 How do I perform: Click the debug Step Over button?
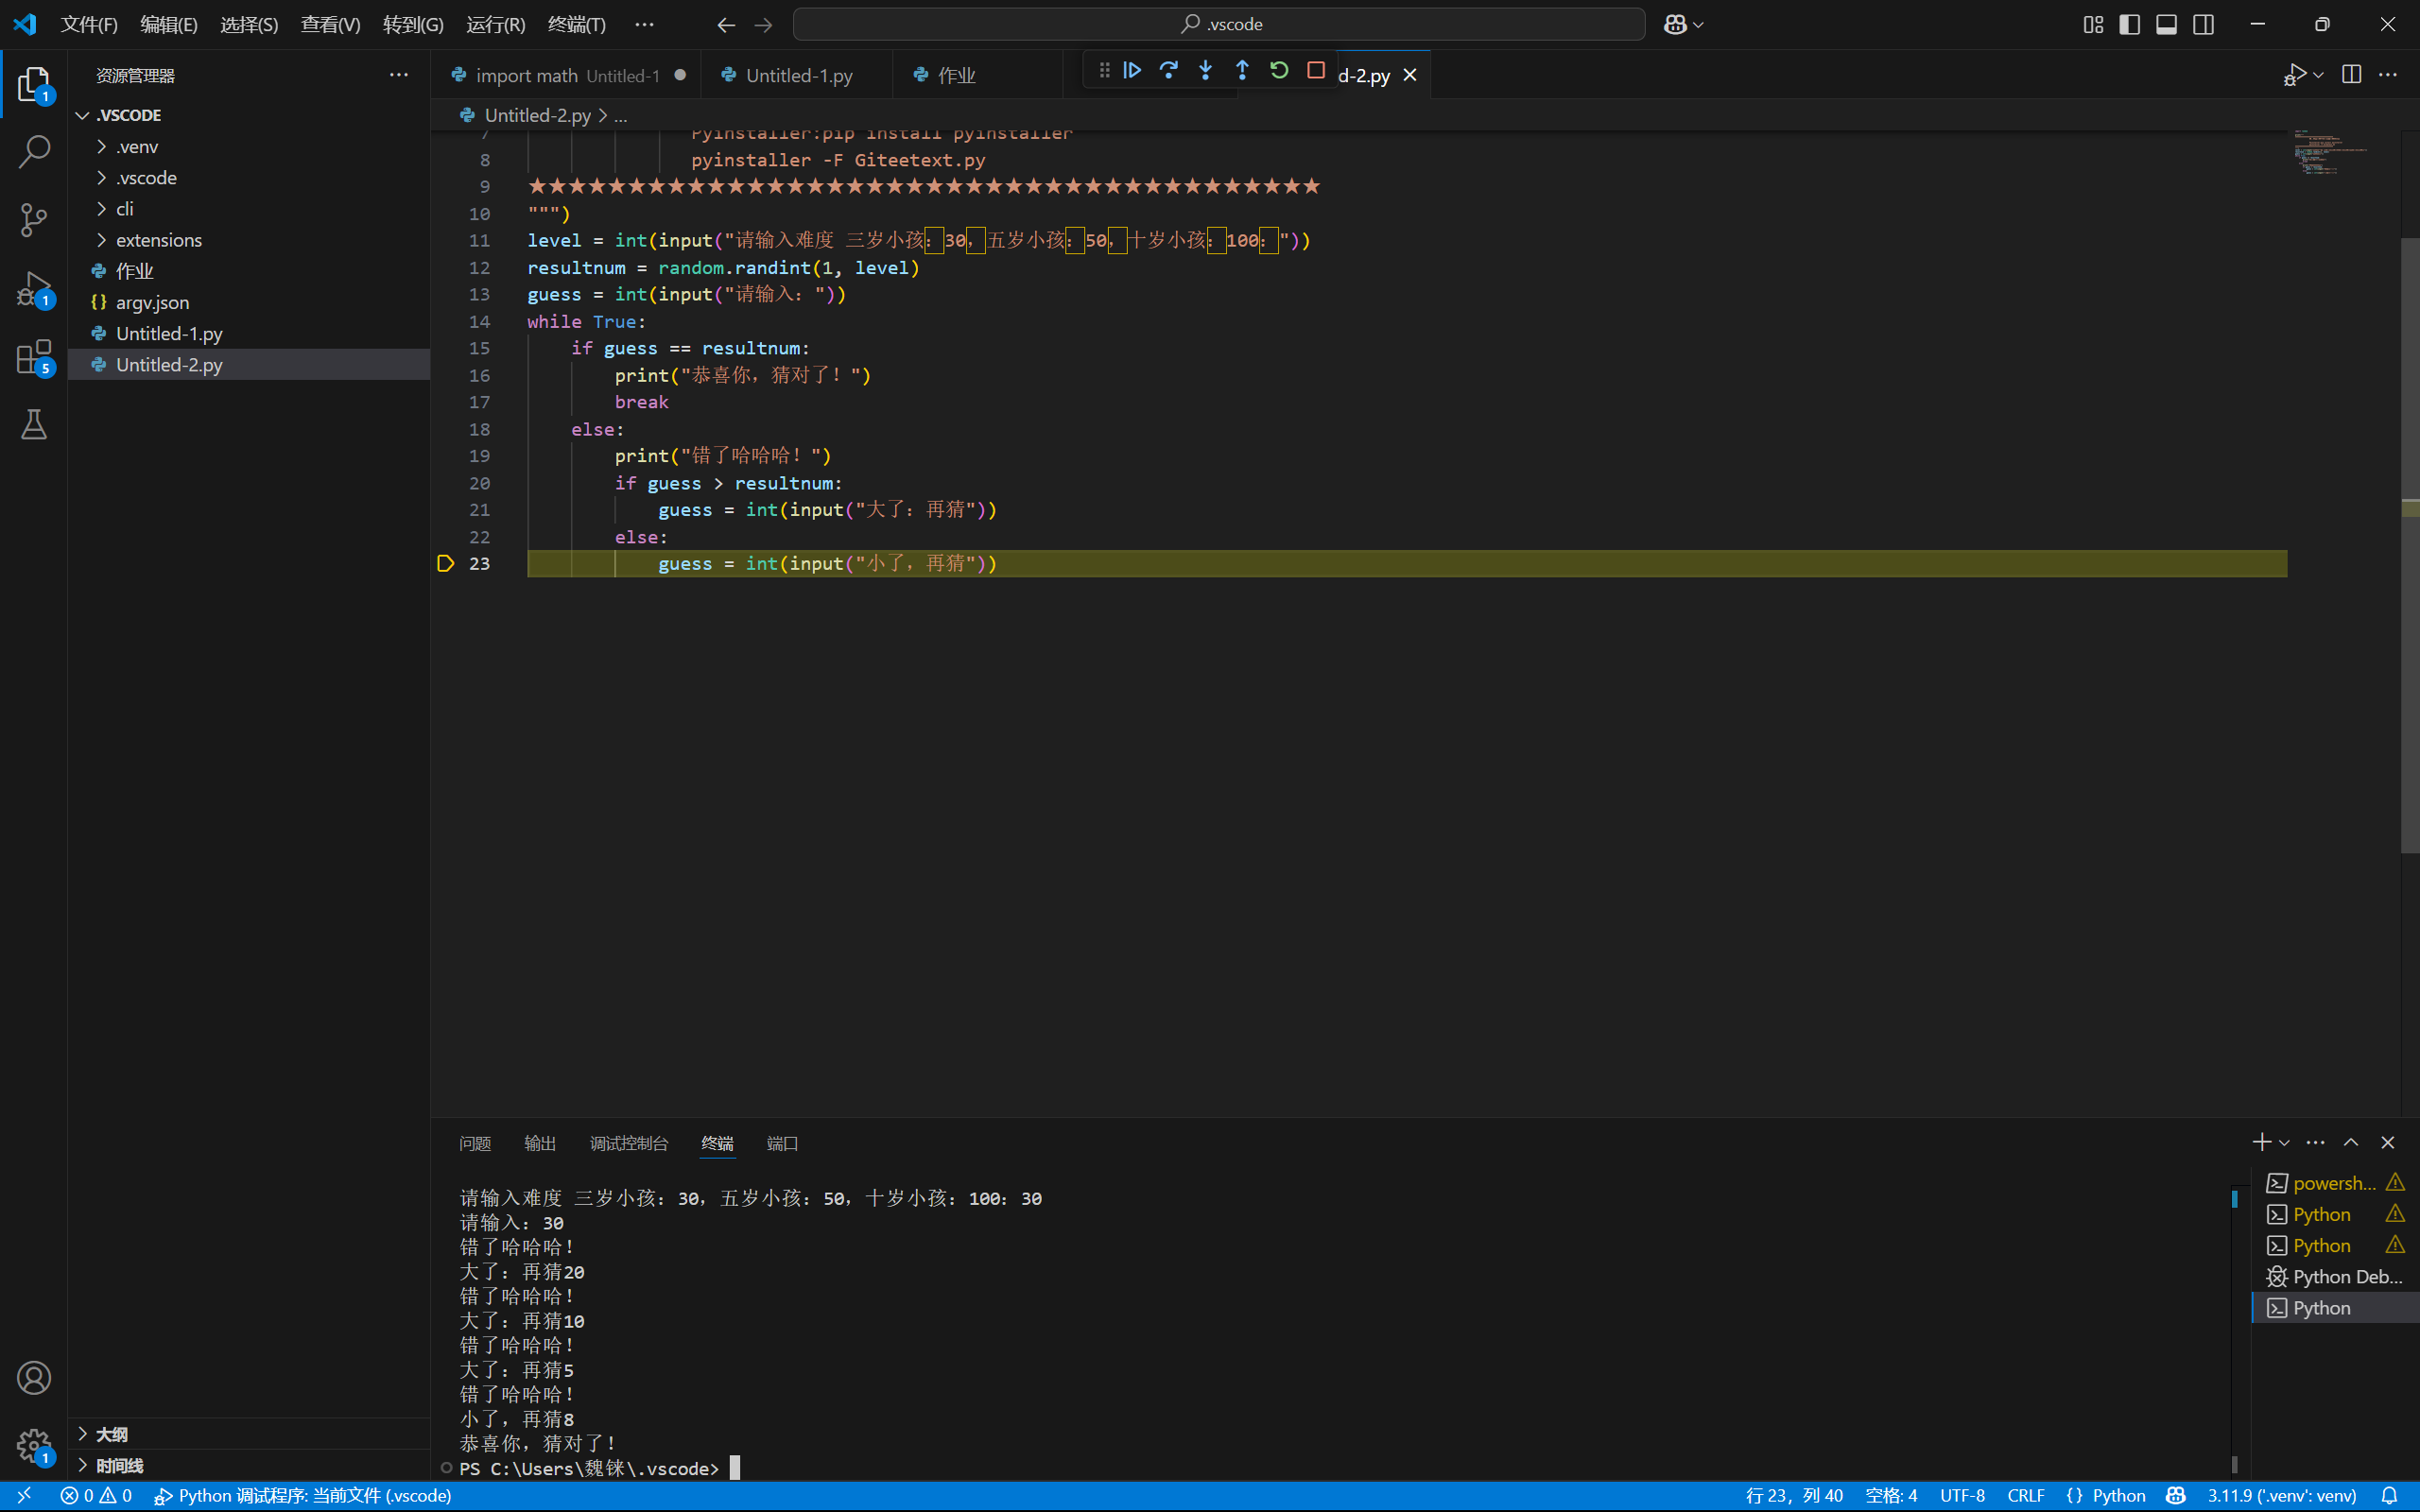click(x=1168, y=70)
